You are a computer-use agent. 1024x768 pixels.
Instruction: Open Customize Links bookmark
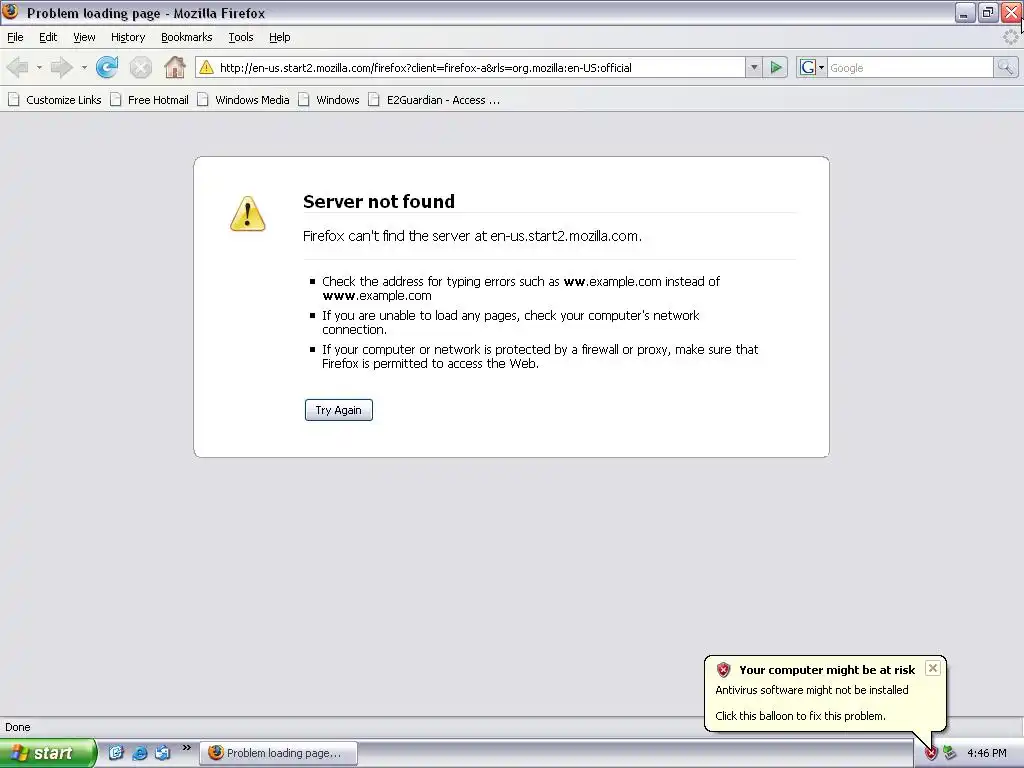point(55,100)
